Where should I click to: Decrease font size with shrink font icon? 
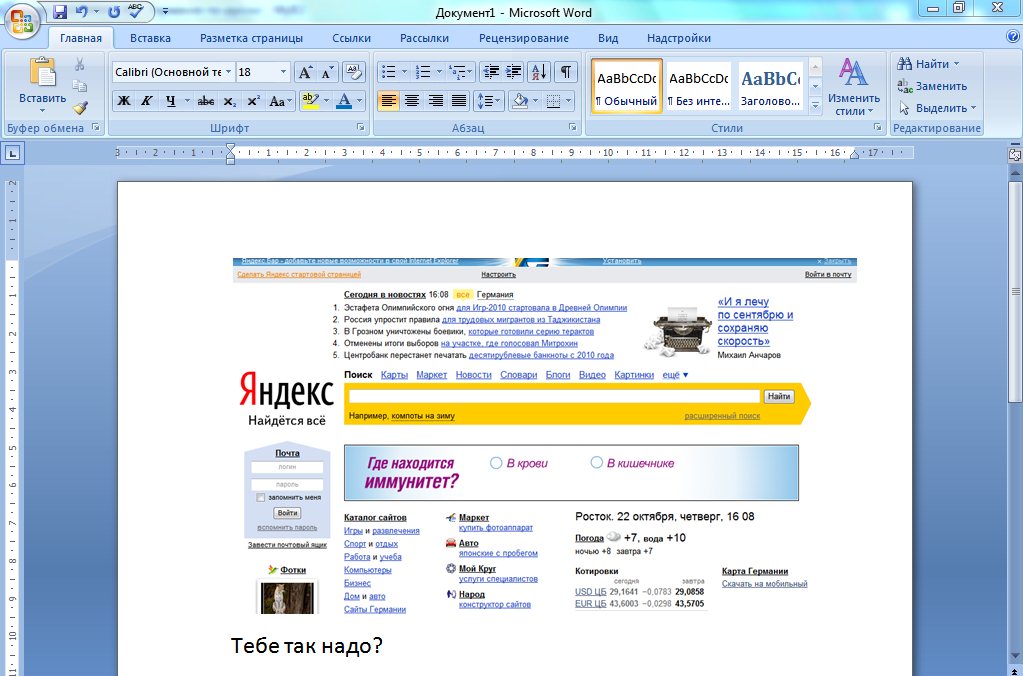[x=327, y=72]
